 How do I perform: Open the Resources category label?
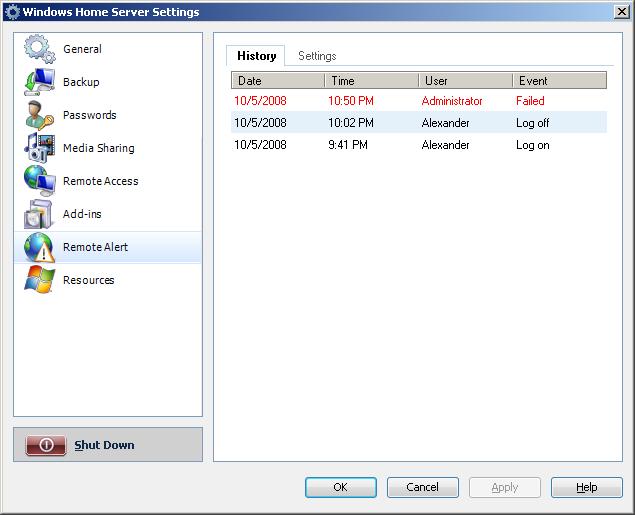click(88, 280)
